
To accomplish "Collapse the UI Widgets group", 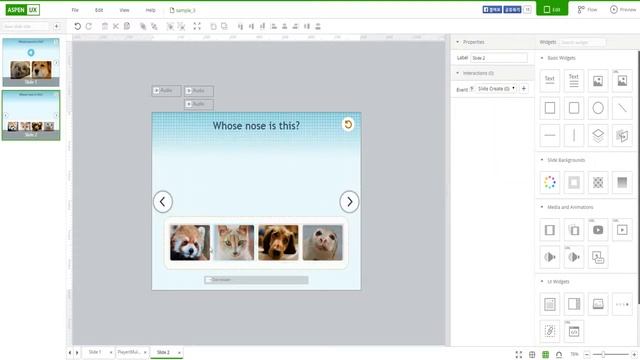I will (542, 282).
